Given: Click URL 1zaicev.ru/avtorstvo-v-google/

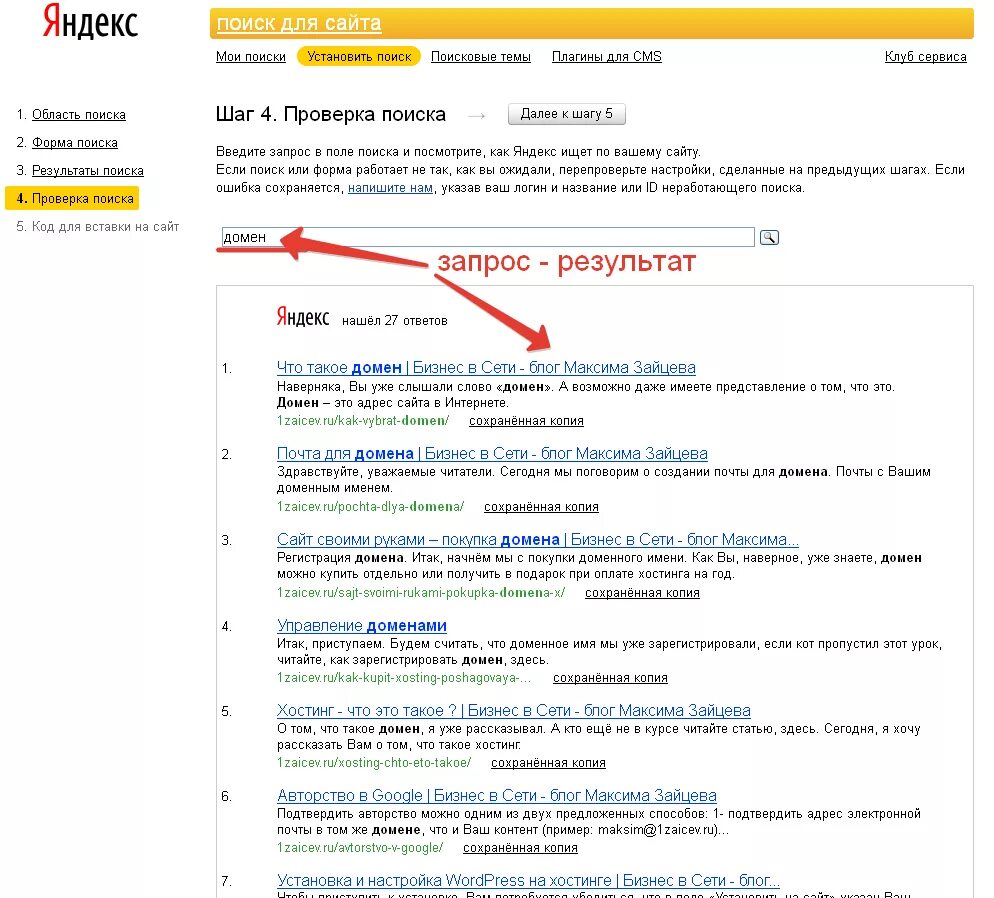Looking at the screenshot, I should pyautogui.click(x=360, y=848).
